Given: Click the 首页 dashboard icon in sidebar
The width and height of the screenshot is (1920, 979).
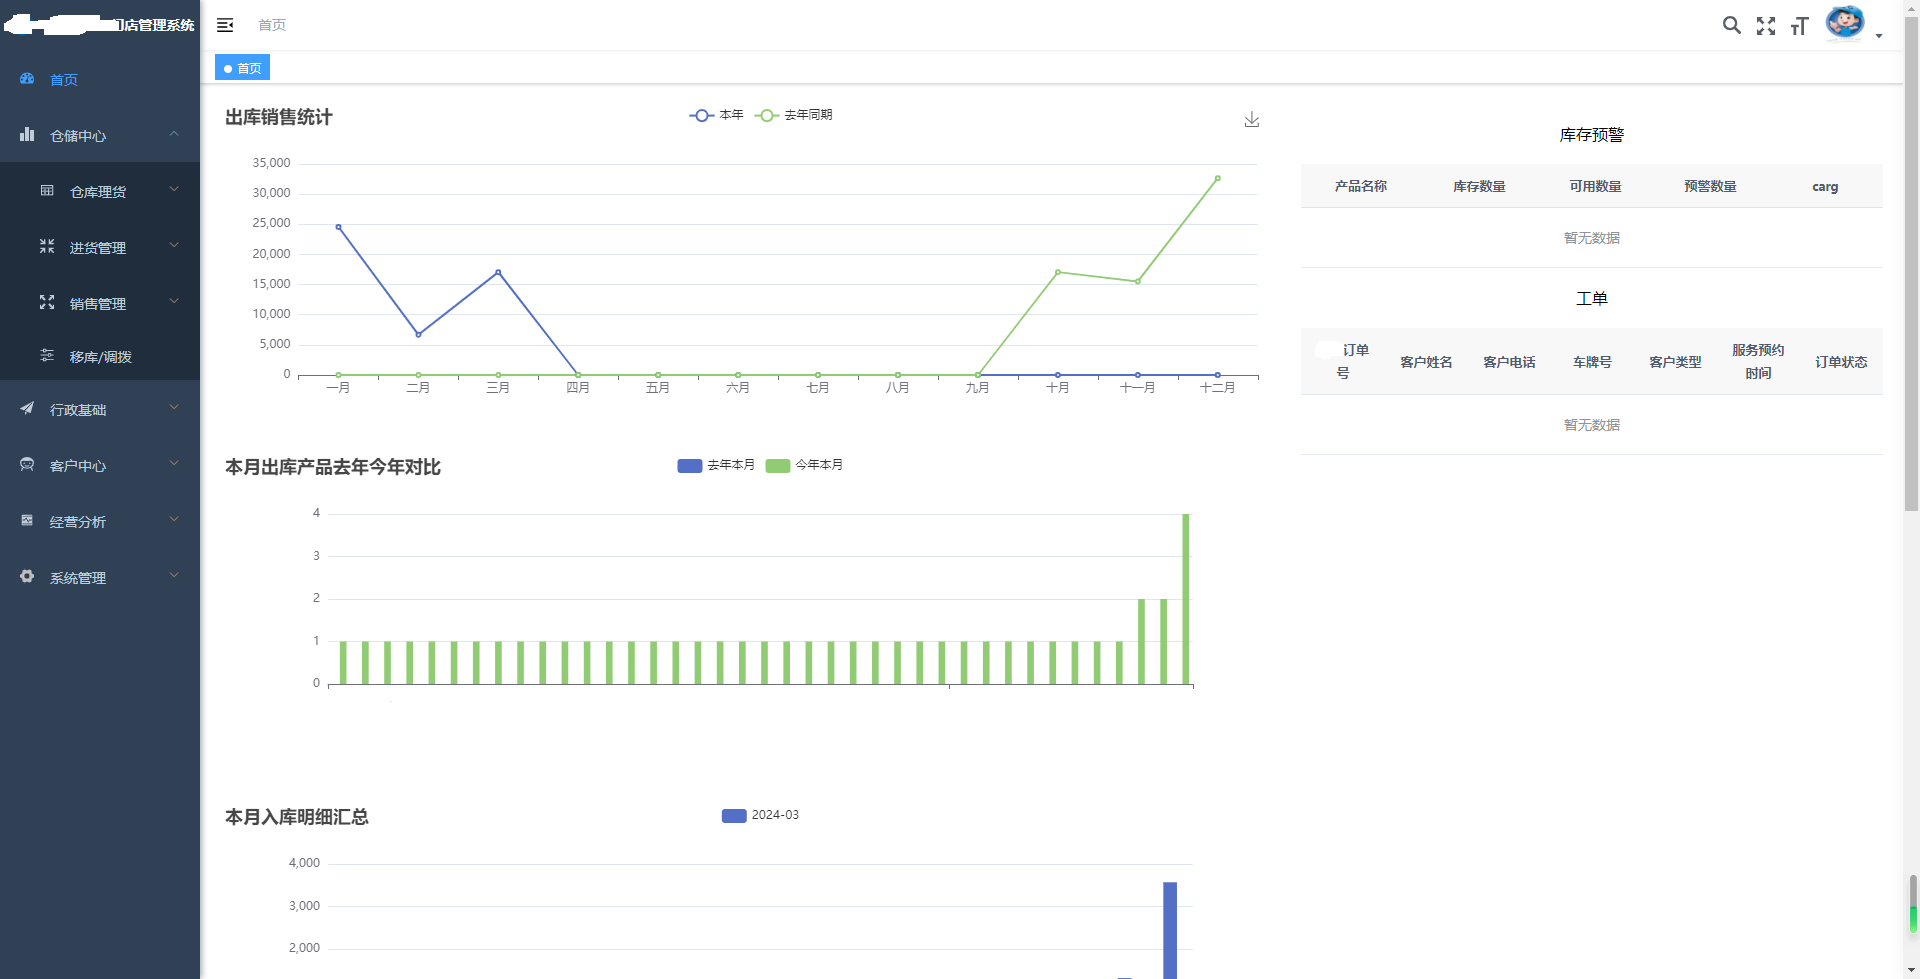Looking at the screenshot, I should pos(27,79).
